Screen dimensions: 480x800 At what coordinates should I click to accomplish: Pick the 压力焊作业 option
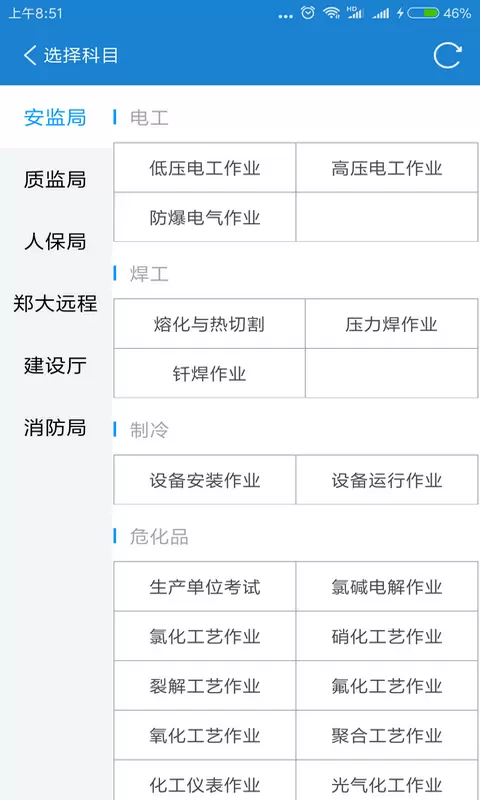click(391, 324)
